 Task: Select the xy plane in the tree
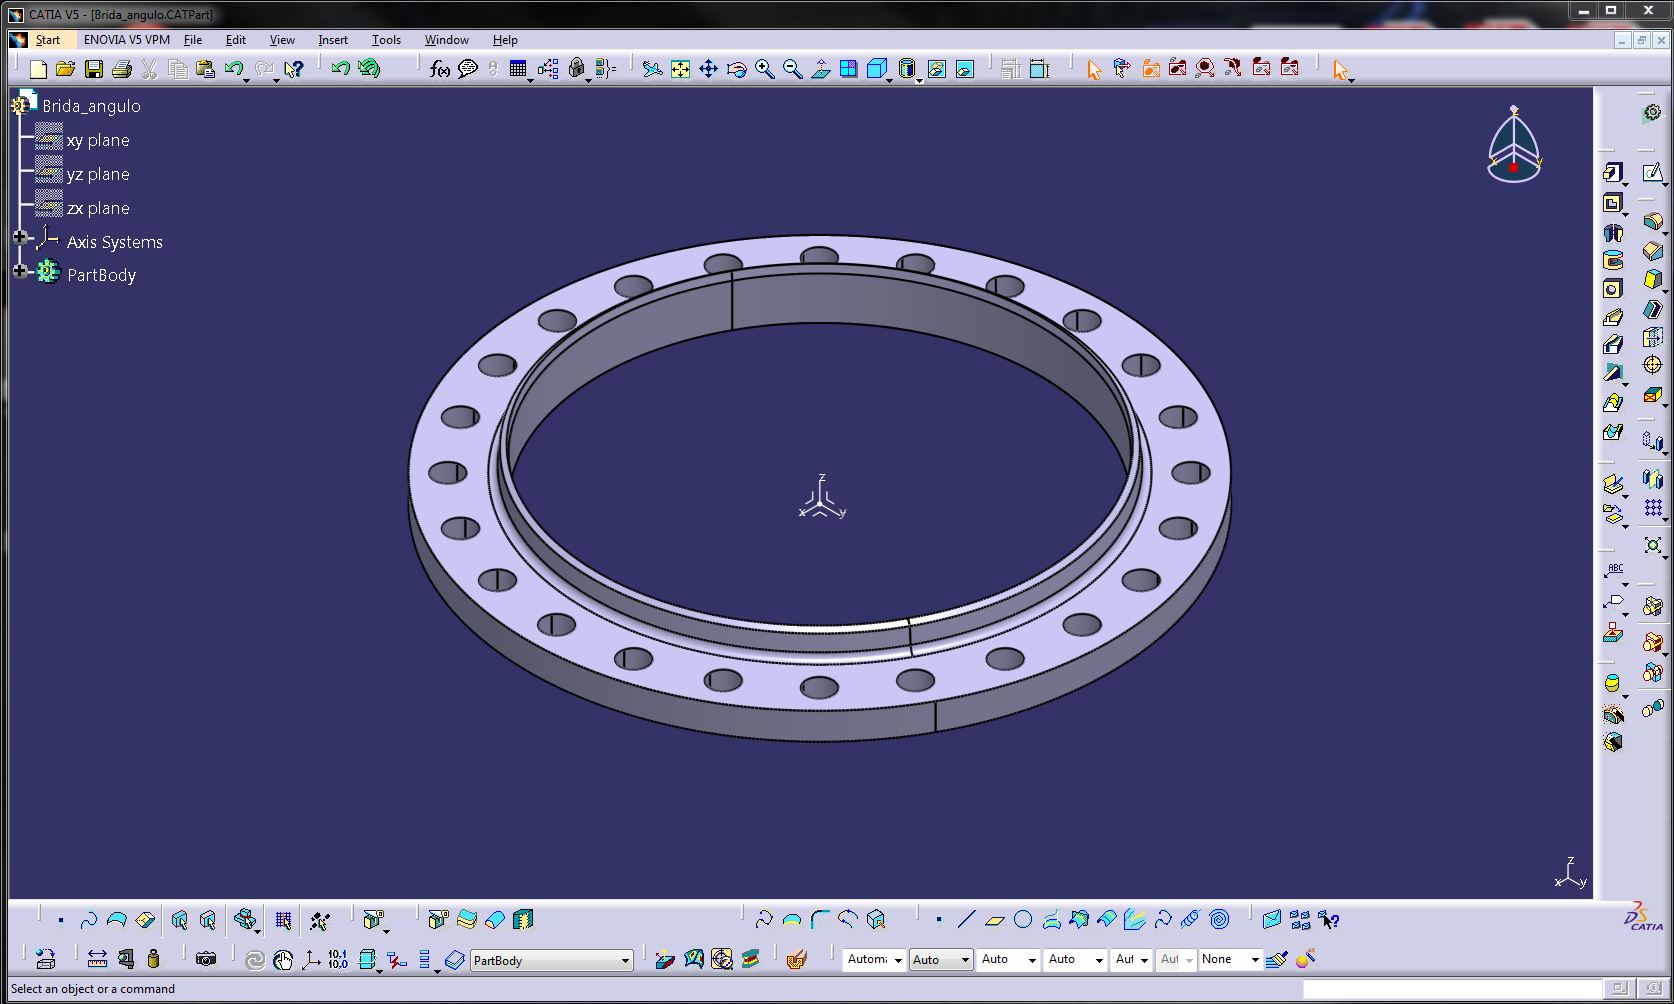(98, 140)
